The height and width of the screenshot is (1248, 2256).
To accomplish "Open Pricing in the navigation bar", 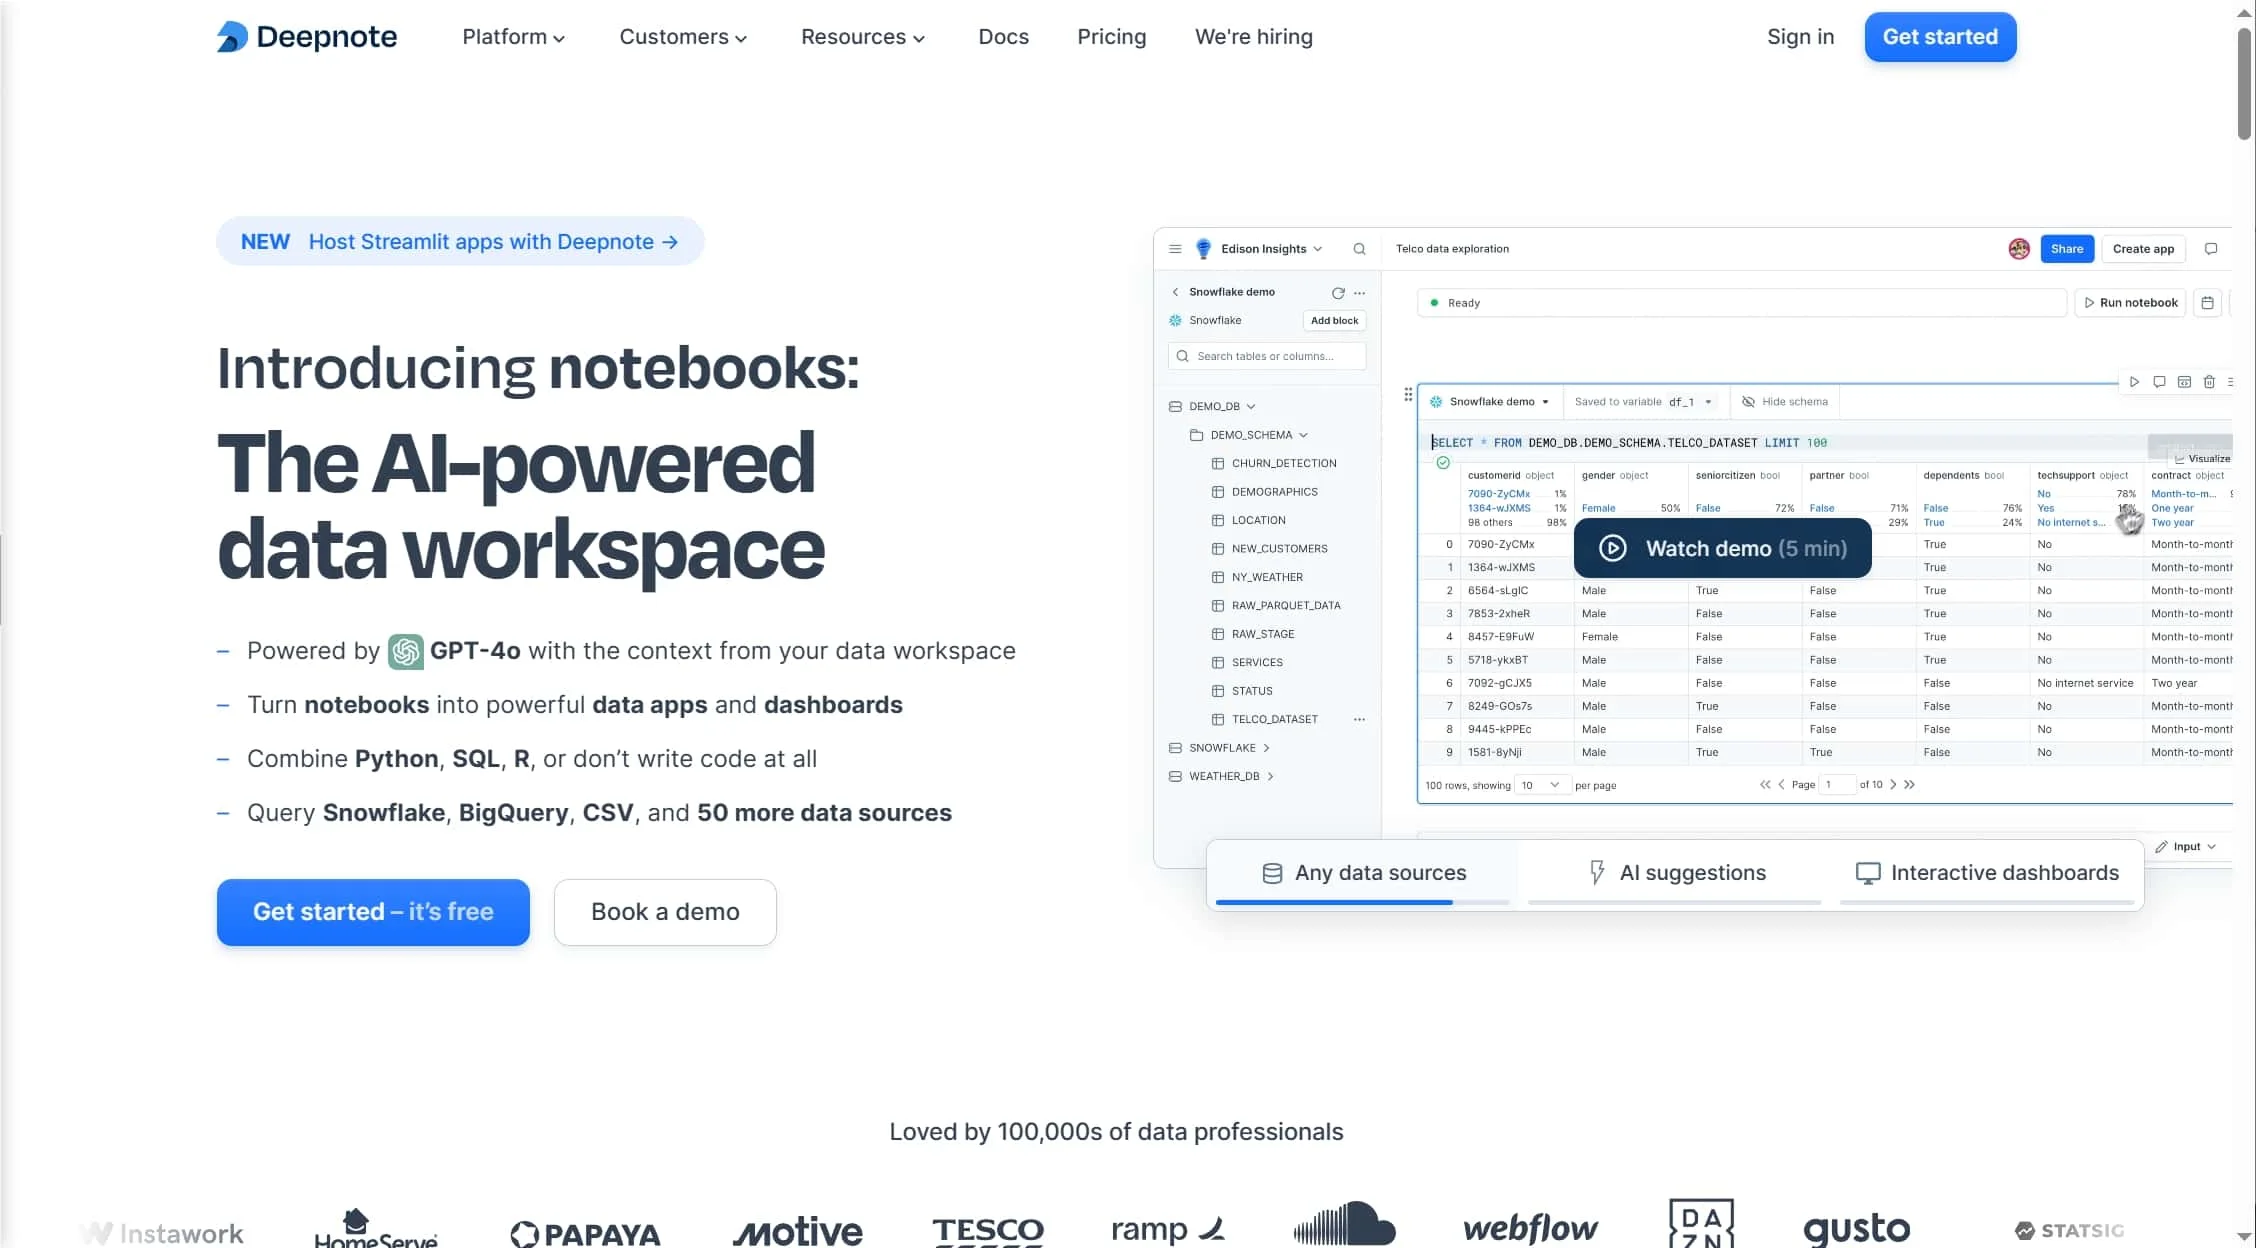I will [1111, 37].
